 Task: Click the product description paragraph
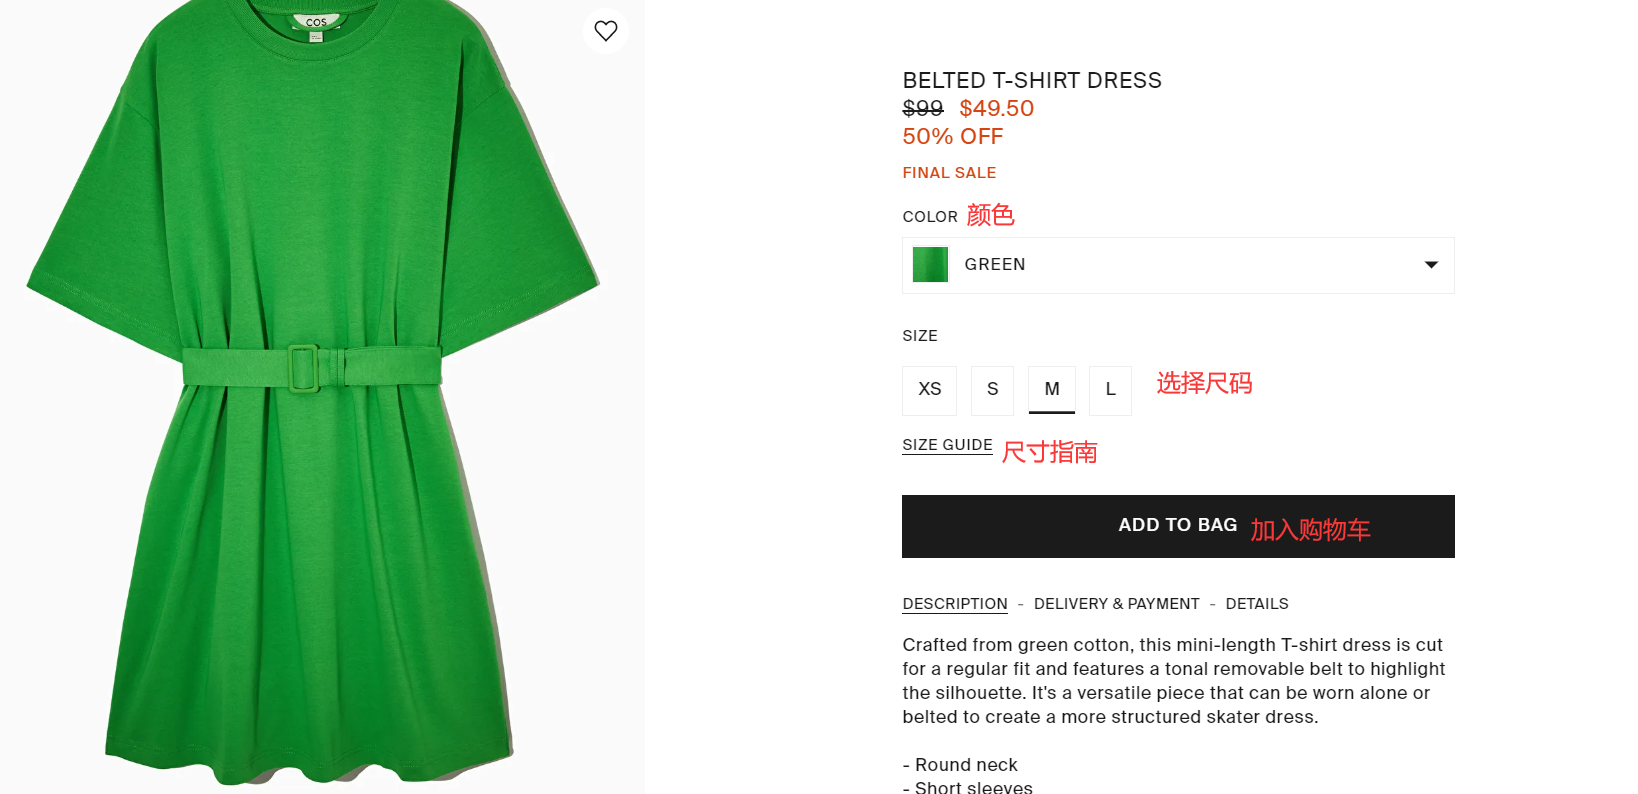(1173, 681)
